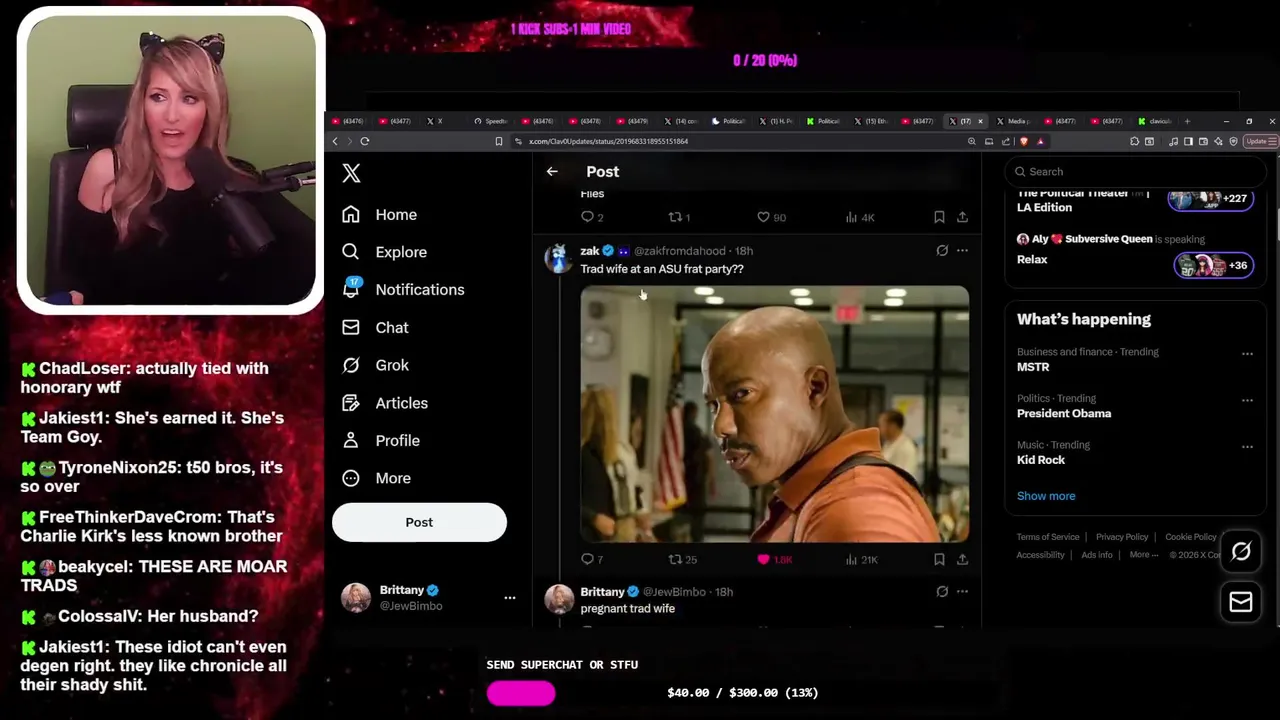Open options for Kid Rock trend
Screen dimensions: 1280x720
[x=1247, y=447]
